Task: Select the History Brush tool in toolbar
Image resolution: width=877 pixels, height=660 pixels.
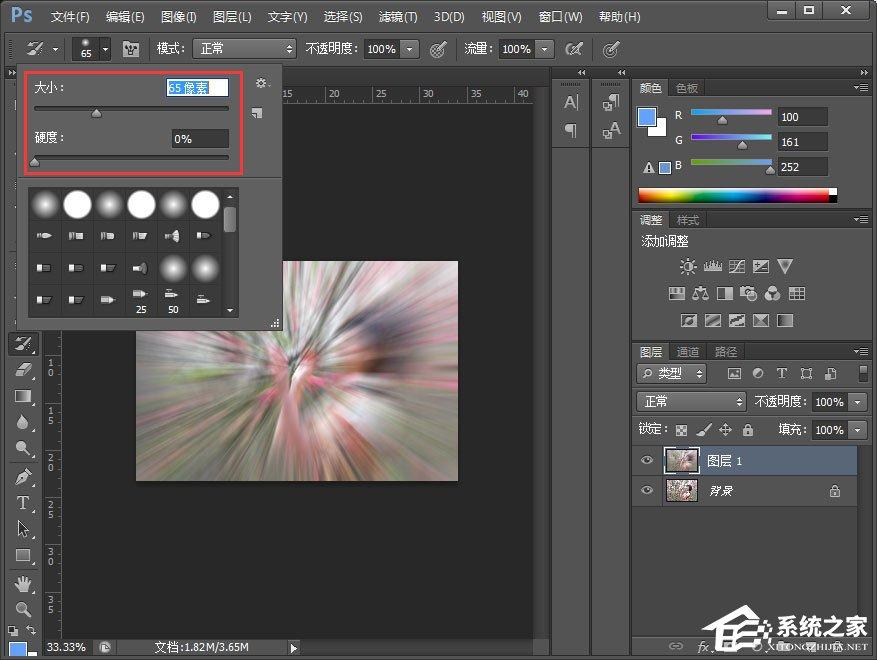Action: pyautogui.click(x=22, y=344)
